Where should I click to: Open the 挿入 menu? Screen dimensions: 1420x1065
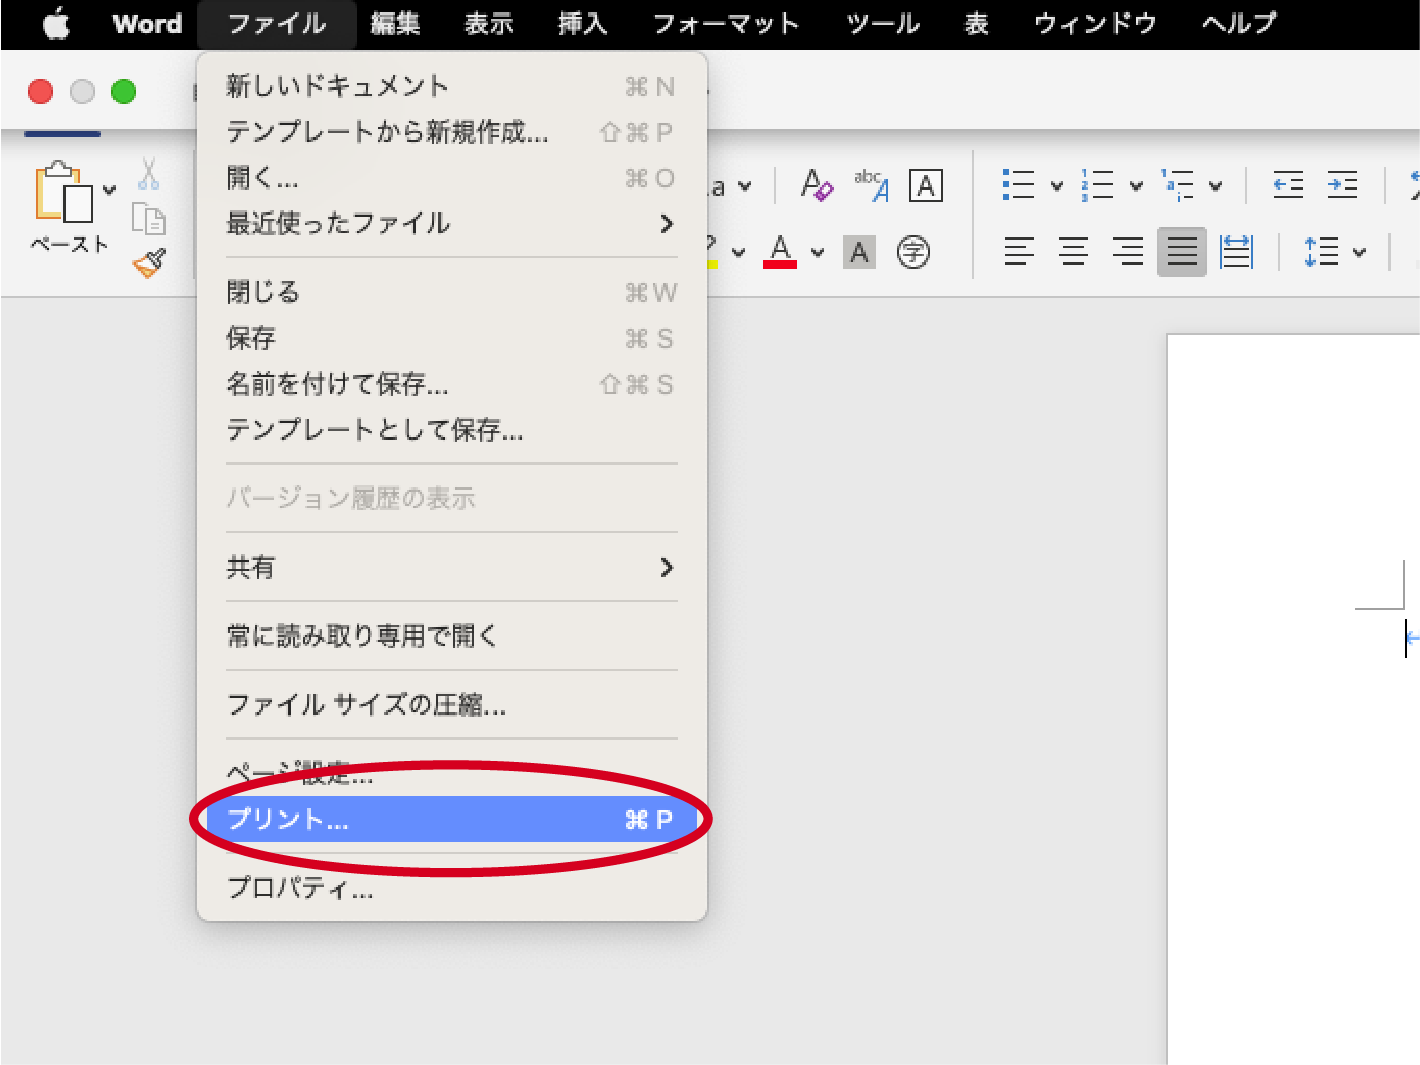(582, 23)
